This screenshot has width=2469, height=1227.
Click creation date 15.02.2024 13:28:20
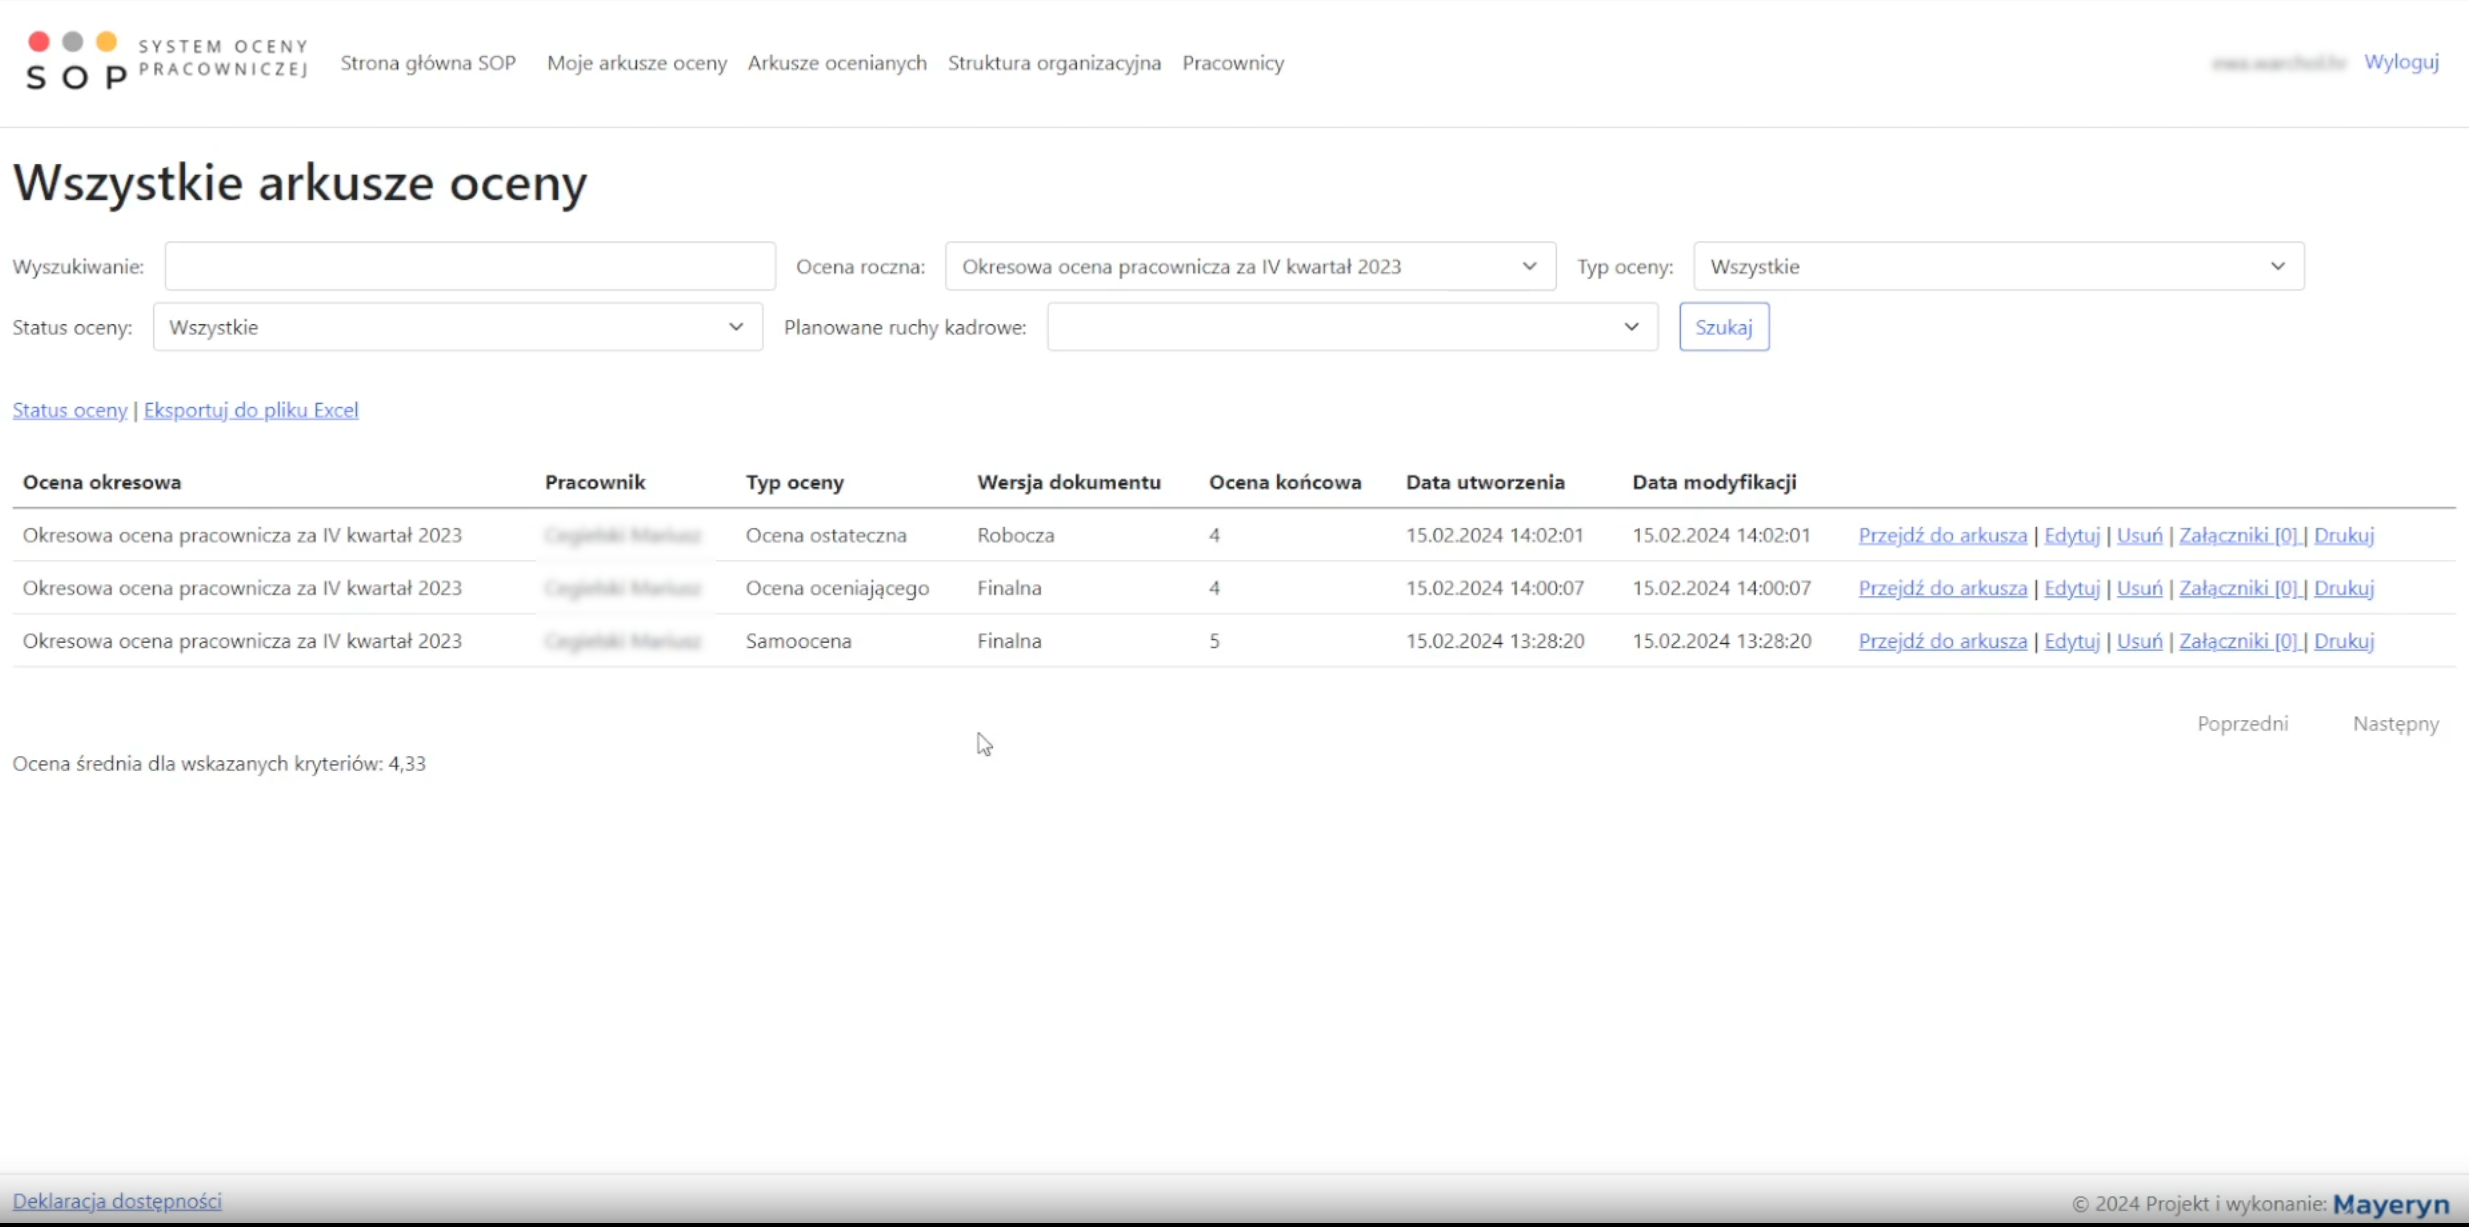coord(1495,641)
